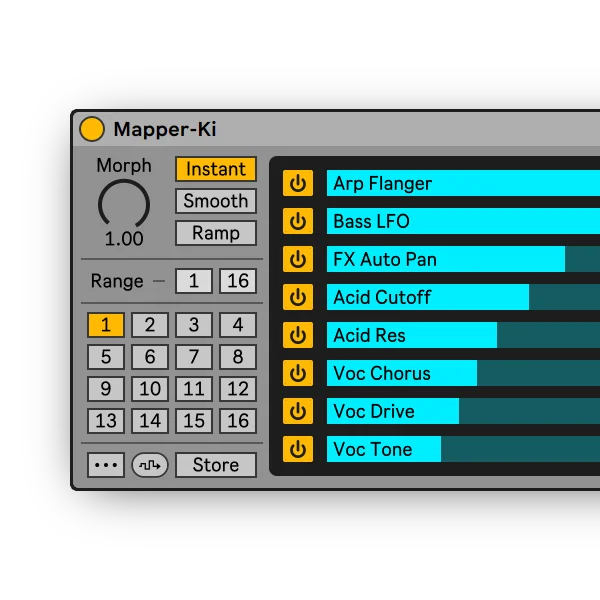This screenshot has width=600, height=600.
Task: Click the Bass LFO value bar
Action: (x=463, y=221)
